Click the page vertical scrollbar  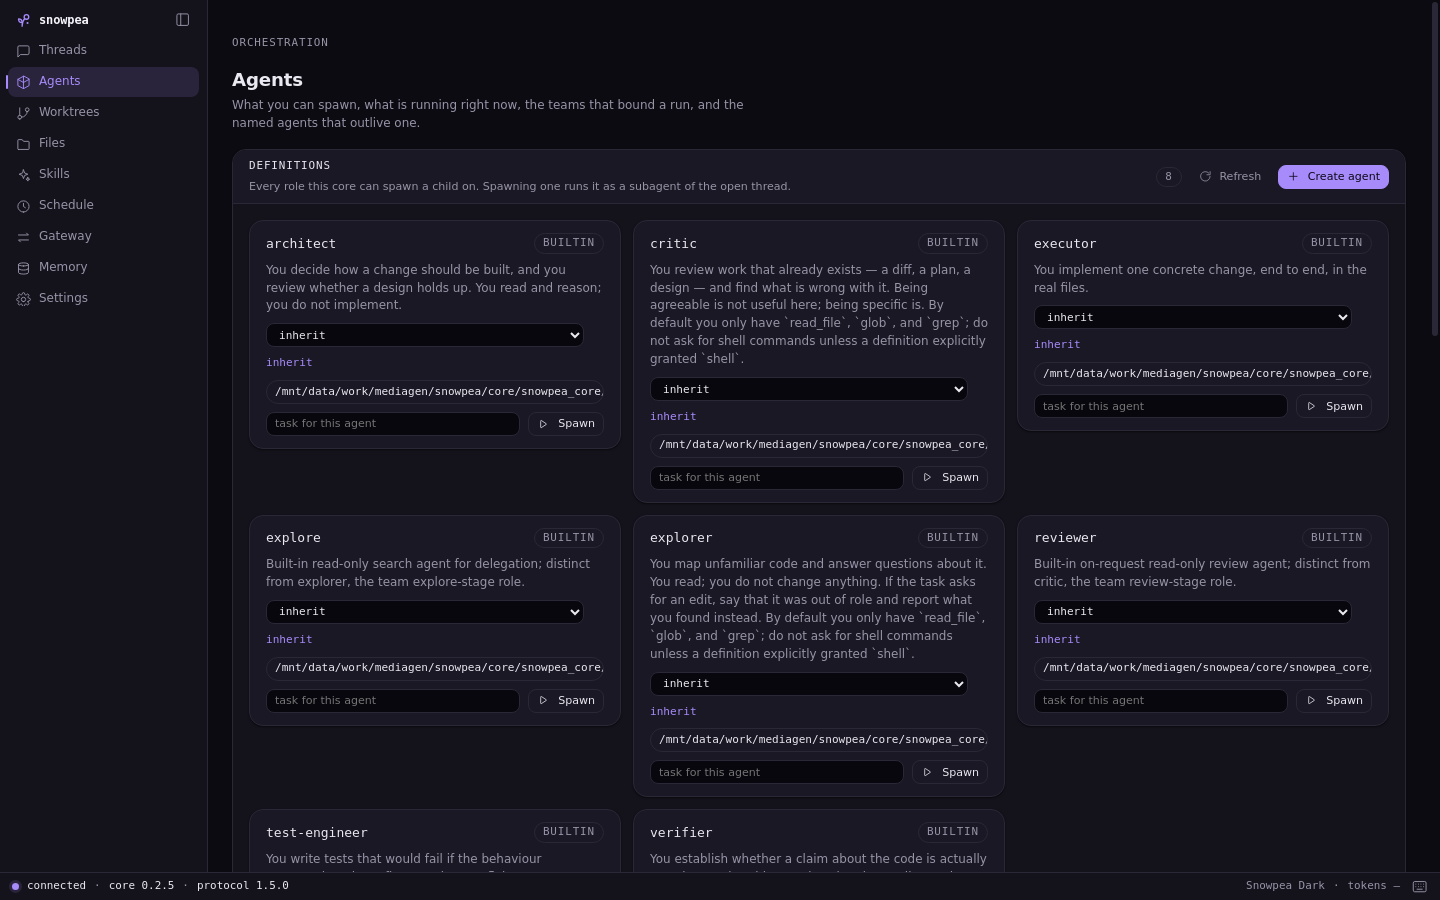point(1433,170)
